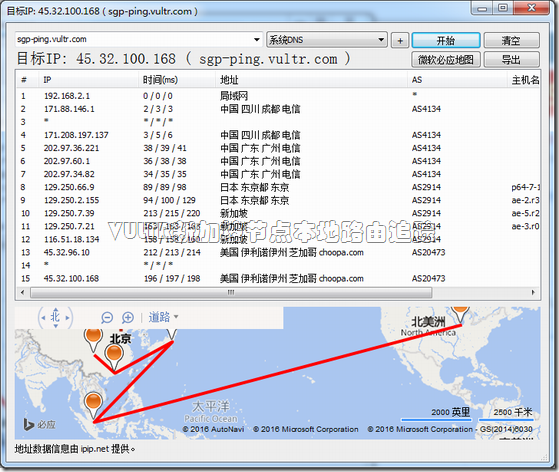Sort by the 时间(ms) column header
This screenshot has width=559, height=472.
click(x=177, y=80)
